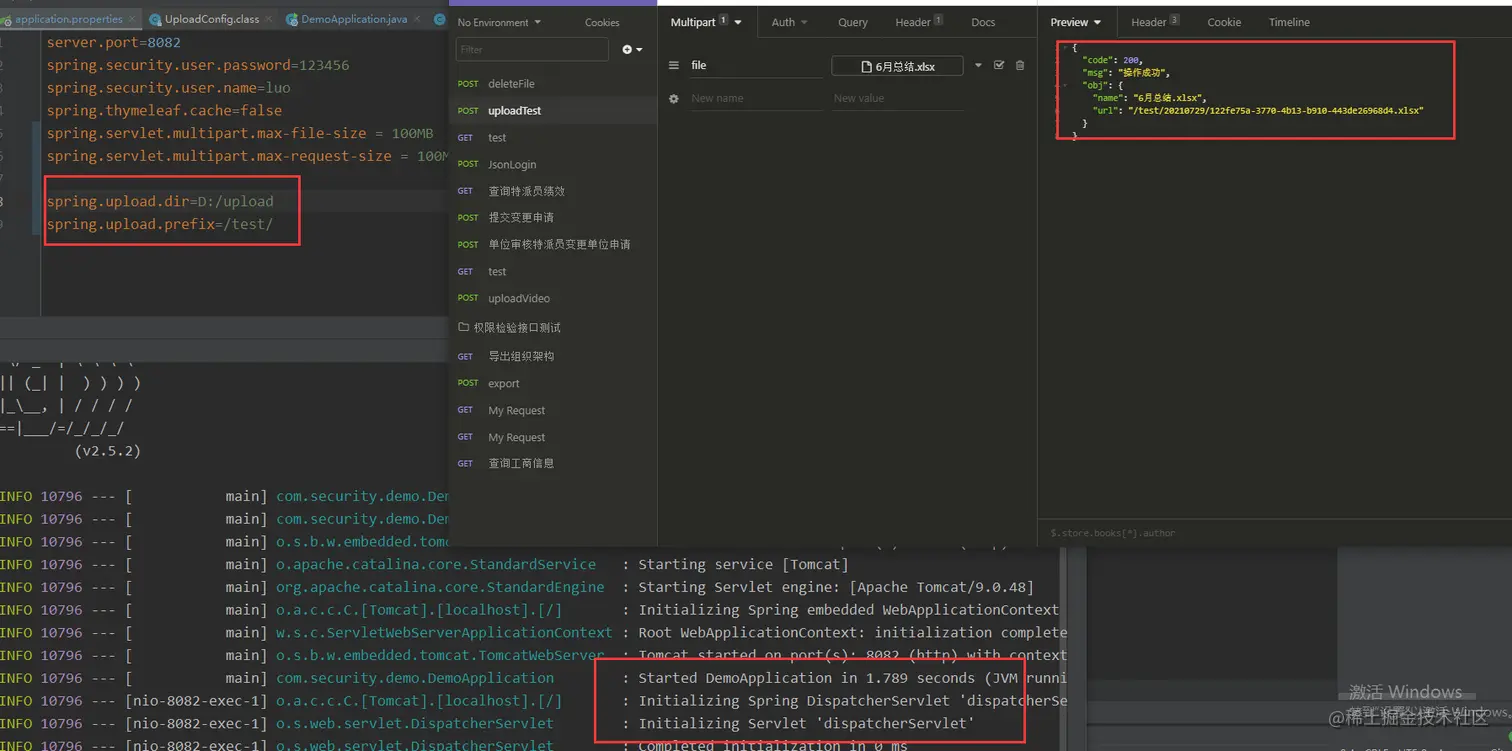The image size is (1512, 751).
Task: Open the 查询特派员绩效 GET request
Action: [x=553, y=191]
